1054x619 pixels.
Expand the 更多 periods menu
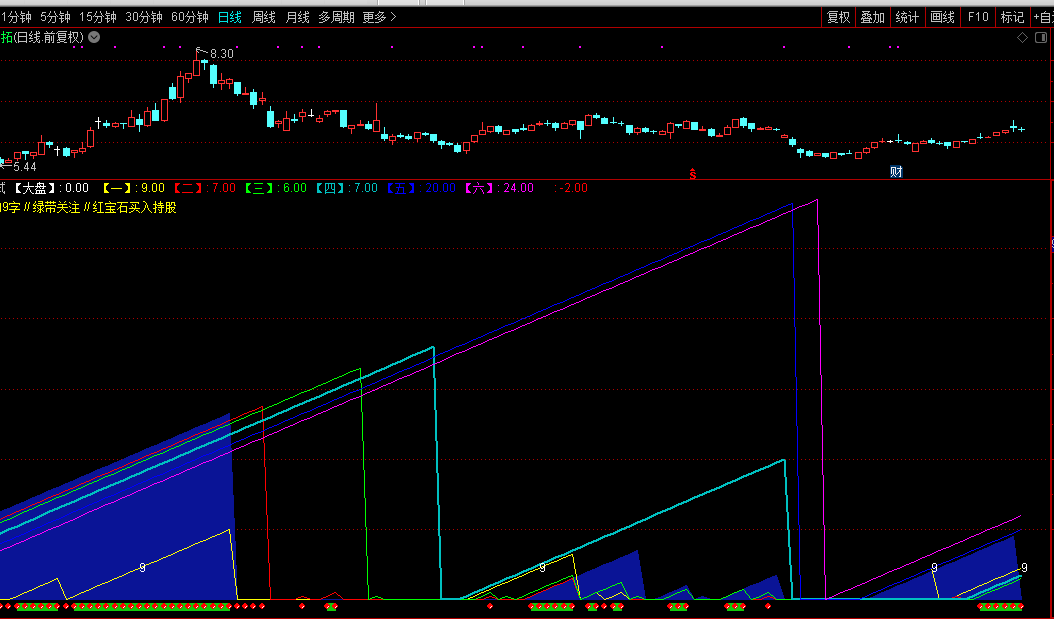click(379, 17)
